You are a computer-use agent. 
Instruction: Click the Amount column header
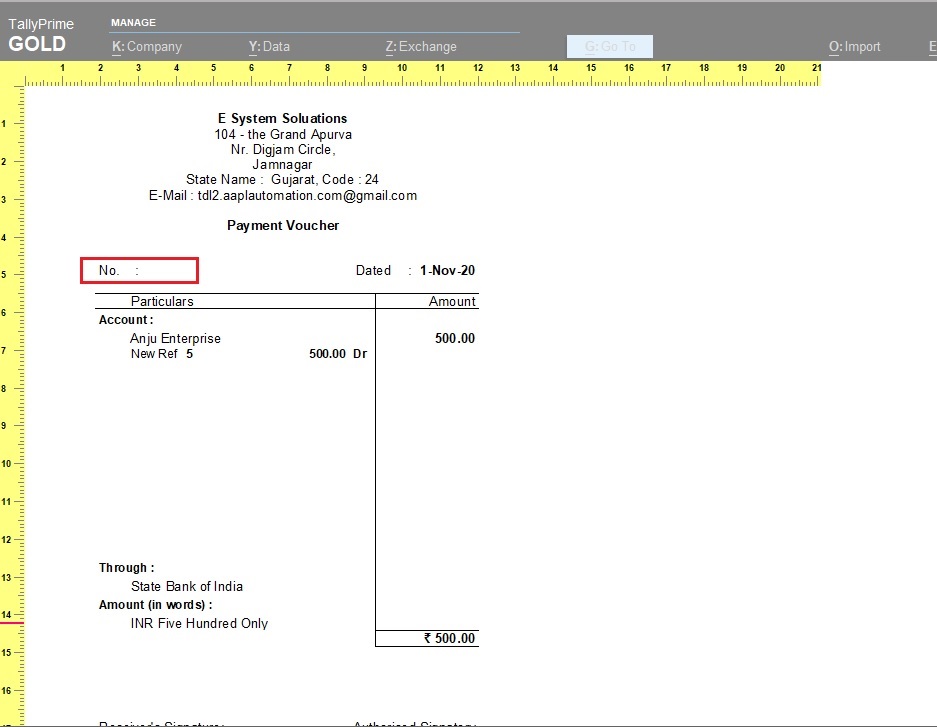click(452, 301)
